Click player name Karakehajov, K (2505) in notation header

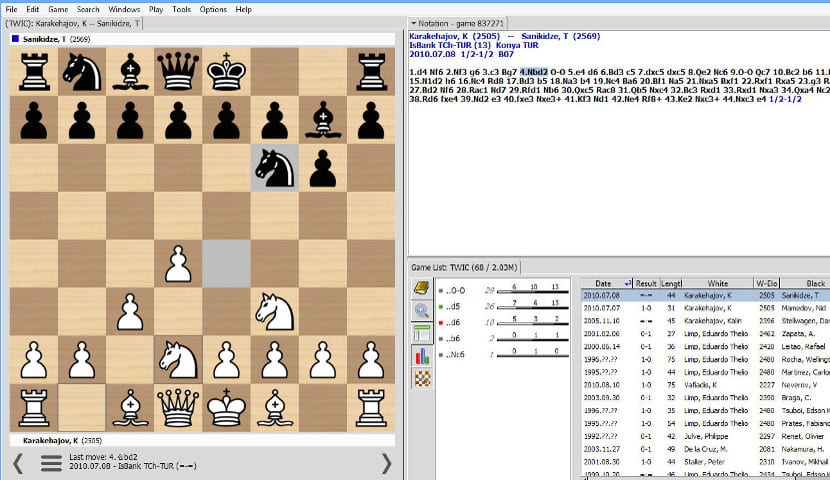click(x=454, y=36)
